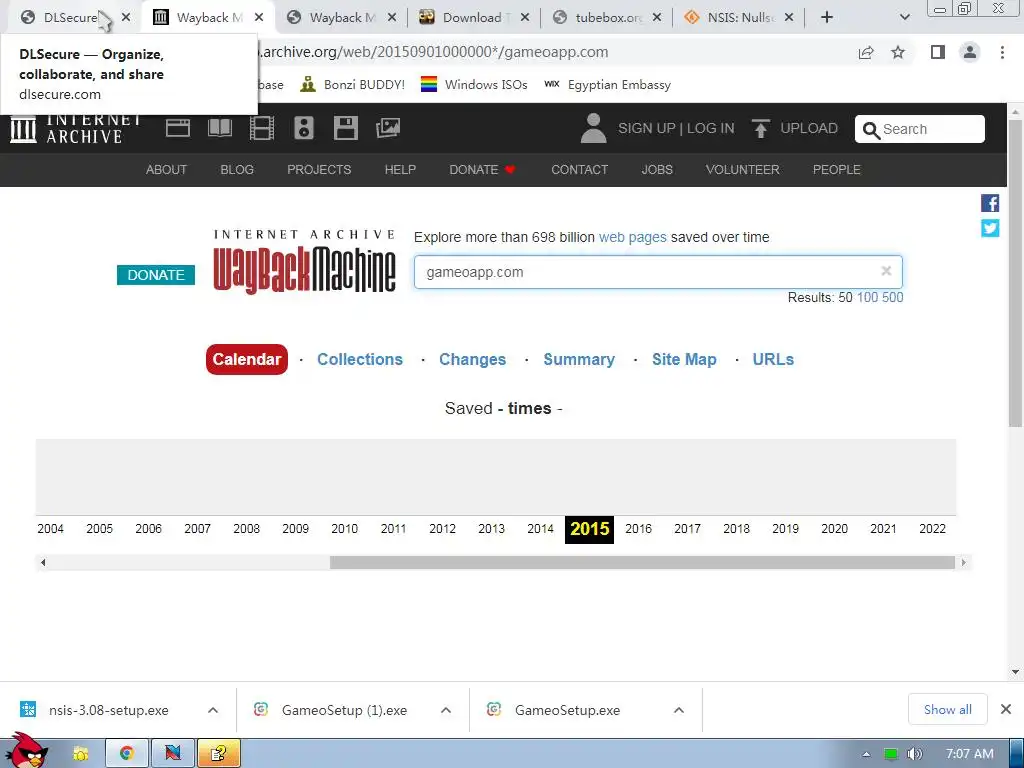Screen dimensions: 1024x768
Task: Open the folder icon in the taskbar
Action: [80, 753]
